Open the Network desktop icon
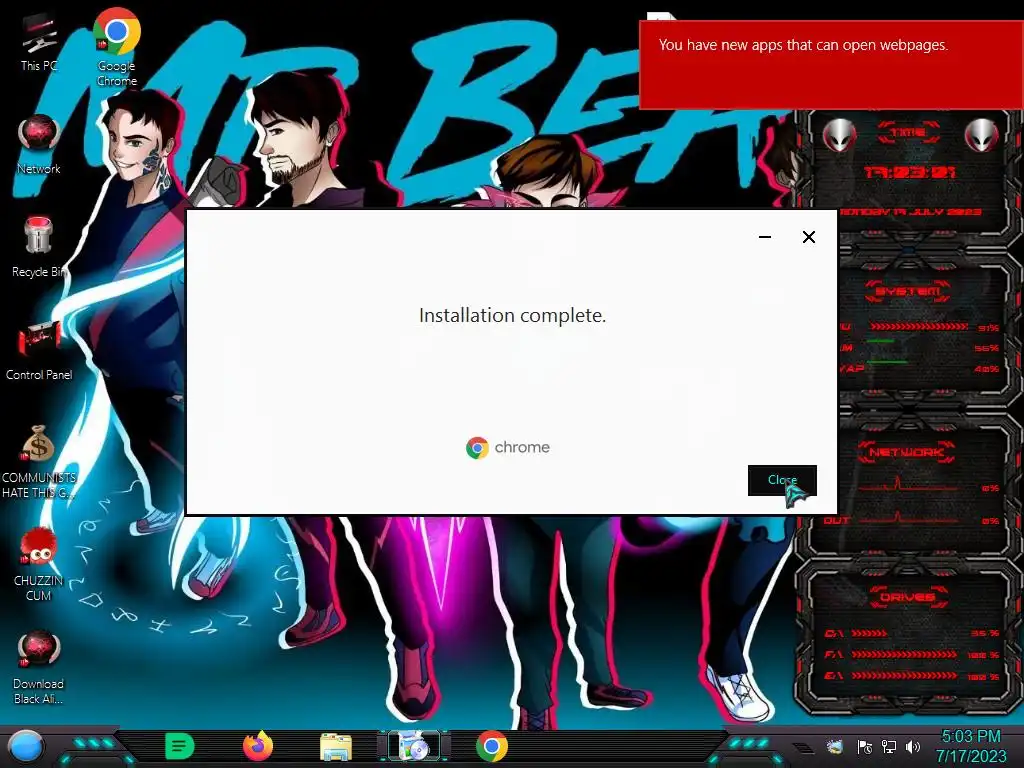1024x768 pixels. [x=39, y=145]
